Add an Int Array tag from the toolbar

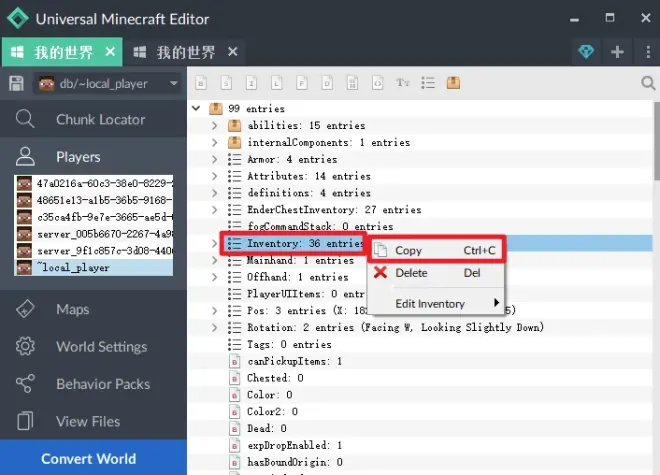[x=378, y=83]
